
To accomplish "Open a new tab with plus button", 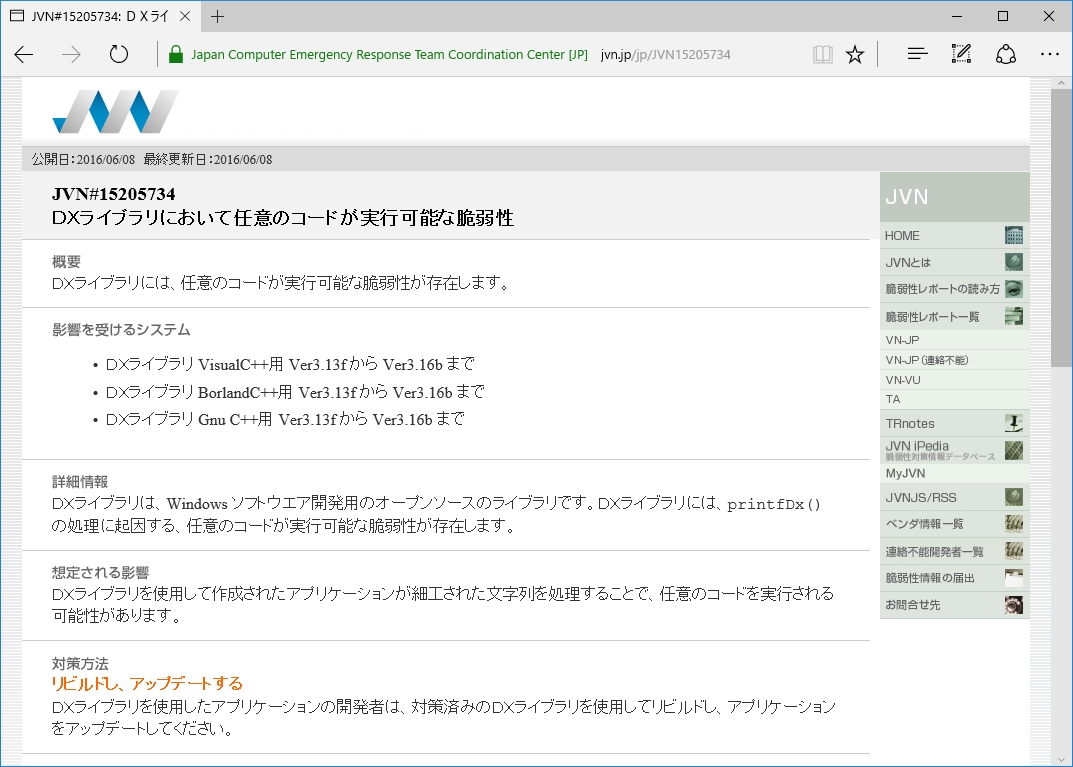I will coord(218,16).
